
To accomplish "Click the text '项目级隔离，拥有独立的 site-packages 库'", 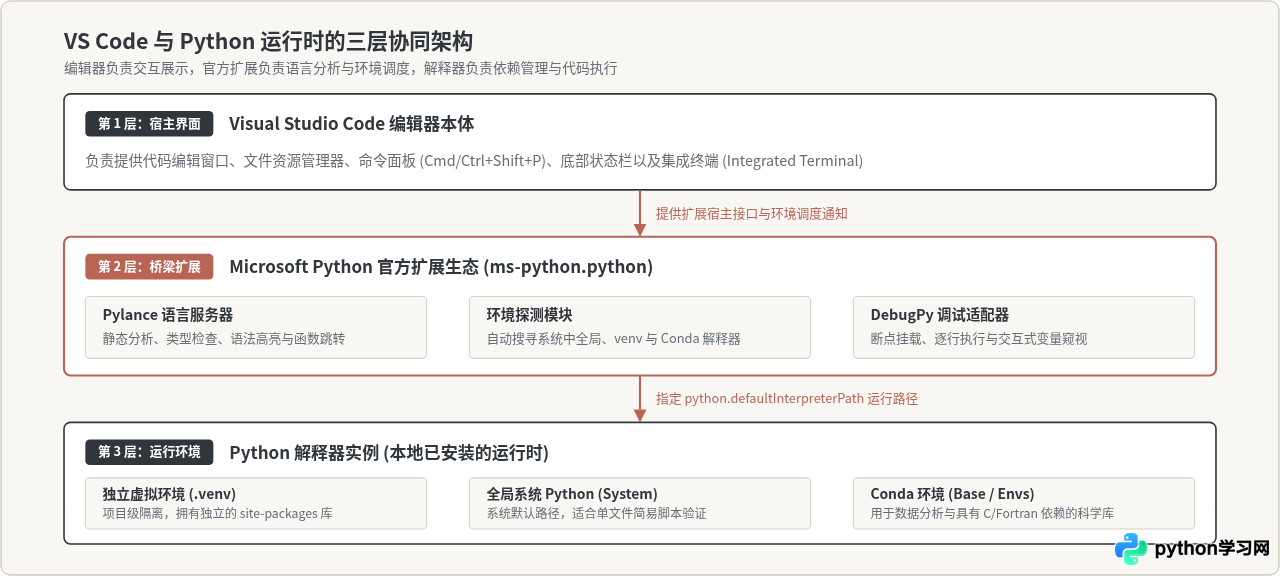I will click(217, 514).
